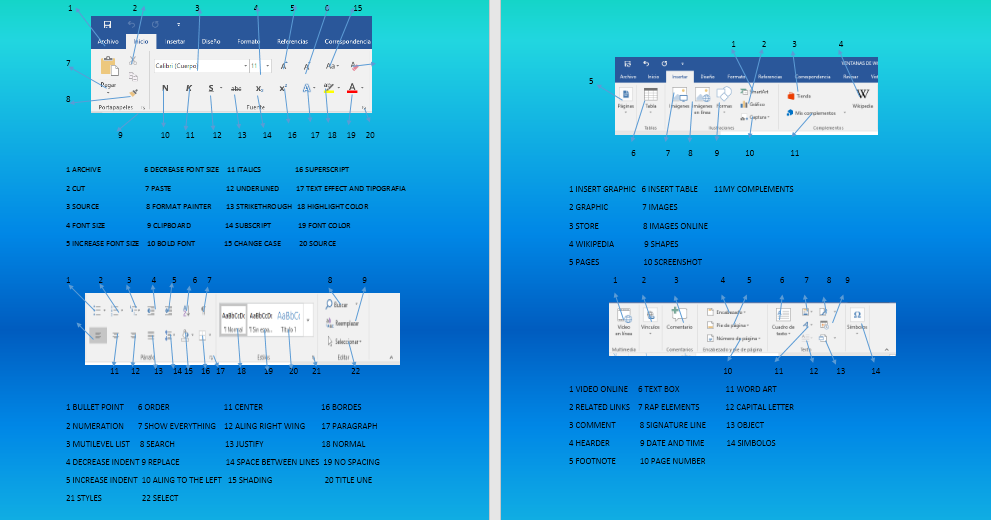Click the SmartArt button
991x520 pixels.
coord(754,92)
